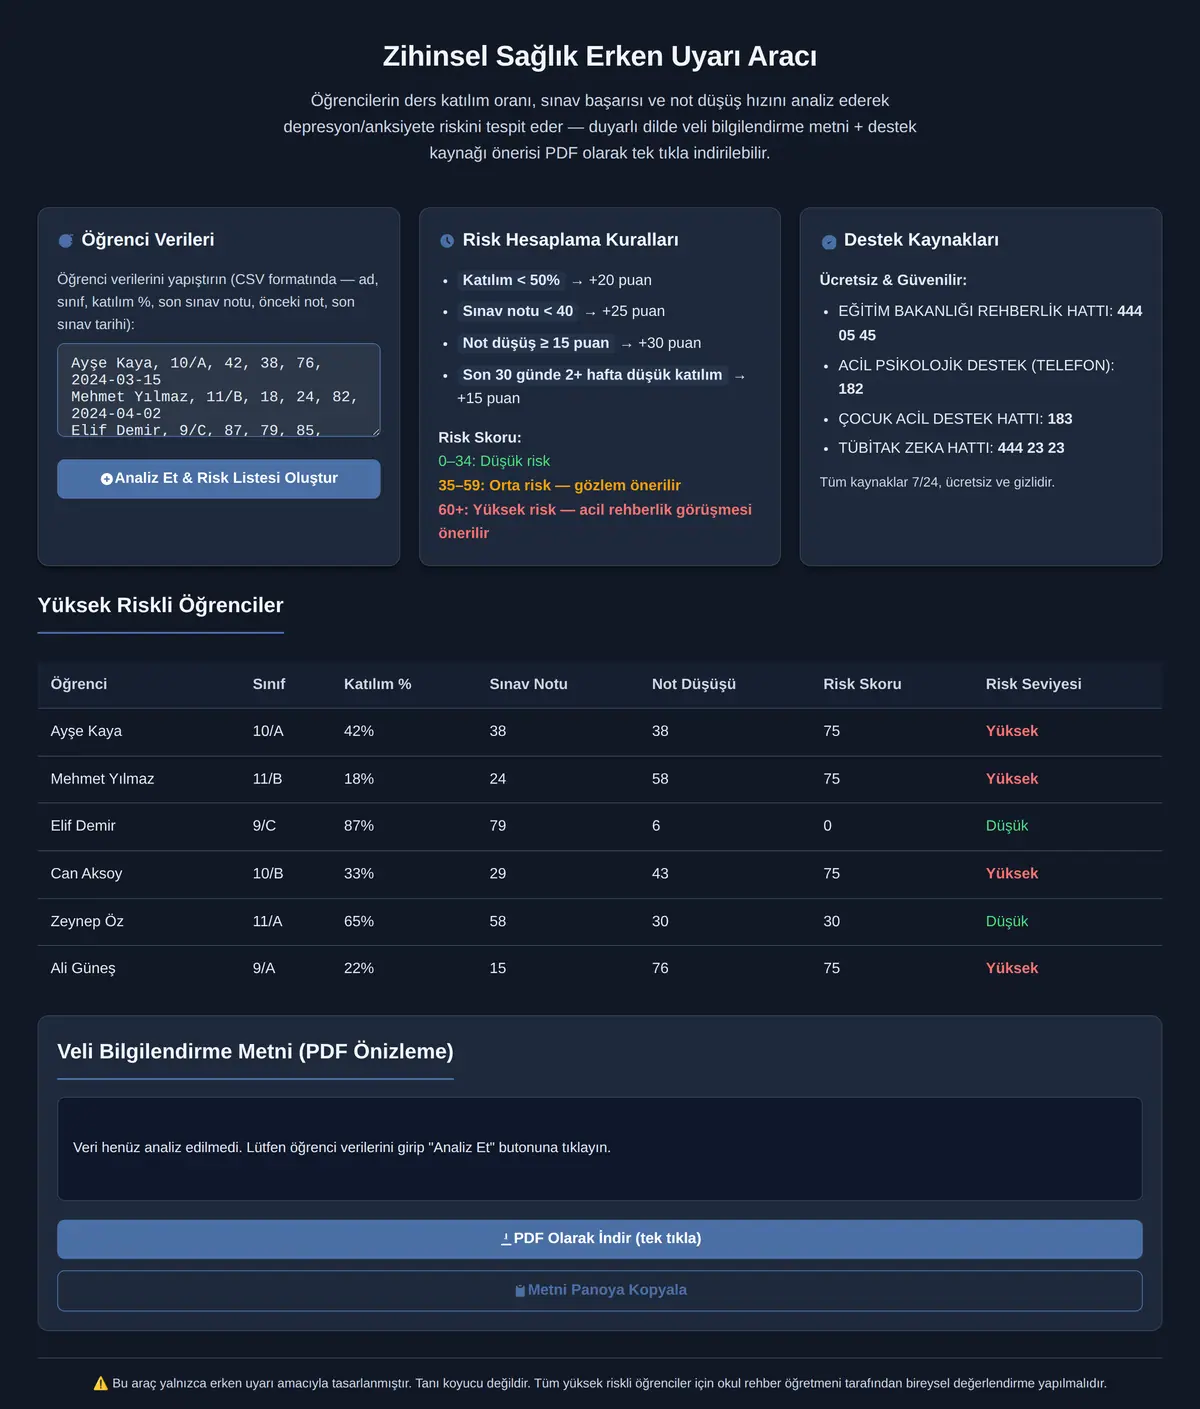The height and width of the screenshot is (1409, 1200).
Task: Click the ÇOCUK ACİL DESTEK HATTI 183 entry
Action: point(955,419)
